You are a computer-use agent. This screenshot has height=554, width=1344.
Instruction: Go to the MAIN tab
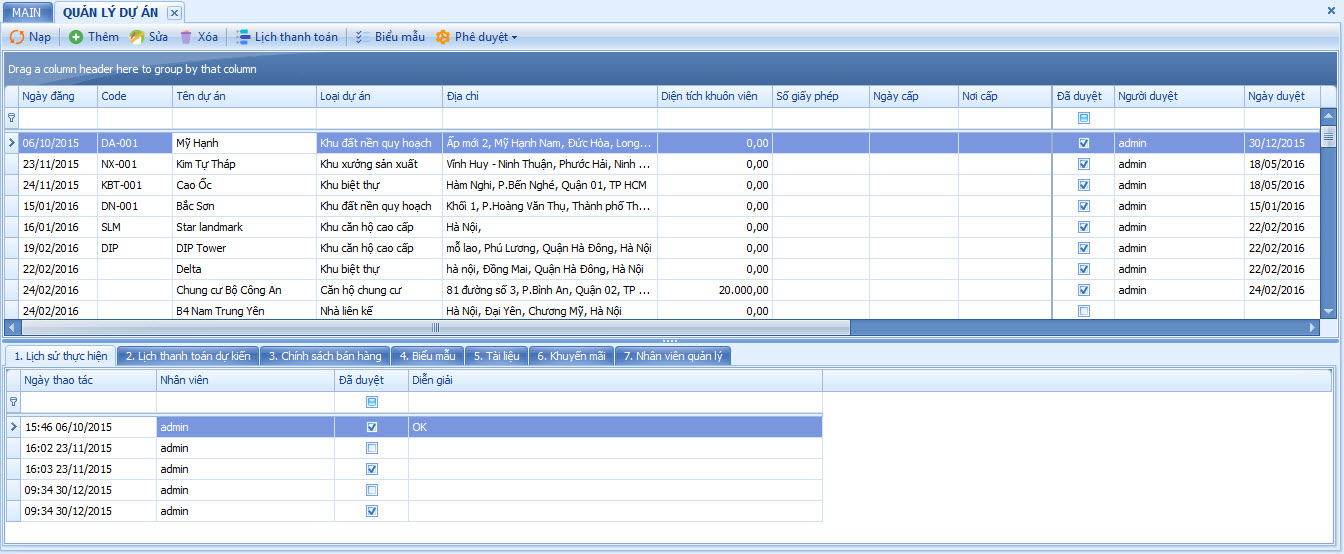tap(26, 12)
